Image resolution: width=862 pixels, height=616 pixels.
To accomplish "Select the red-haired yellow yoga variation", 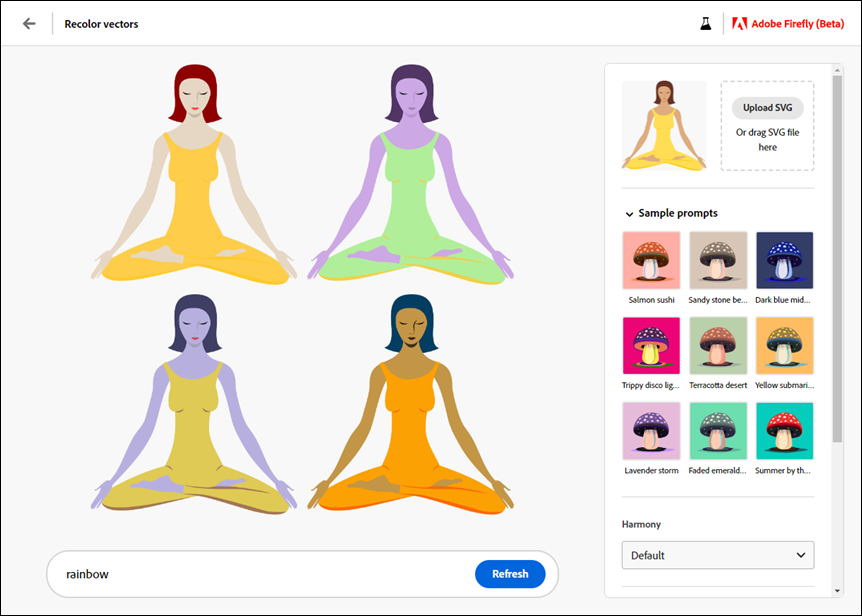I will click(x=194, y=173).
